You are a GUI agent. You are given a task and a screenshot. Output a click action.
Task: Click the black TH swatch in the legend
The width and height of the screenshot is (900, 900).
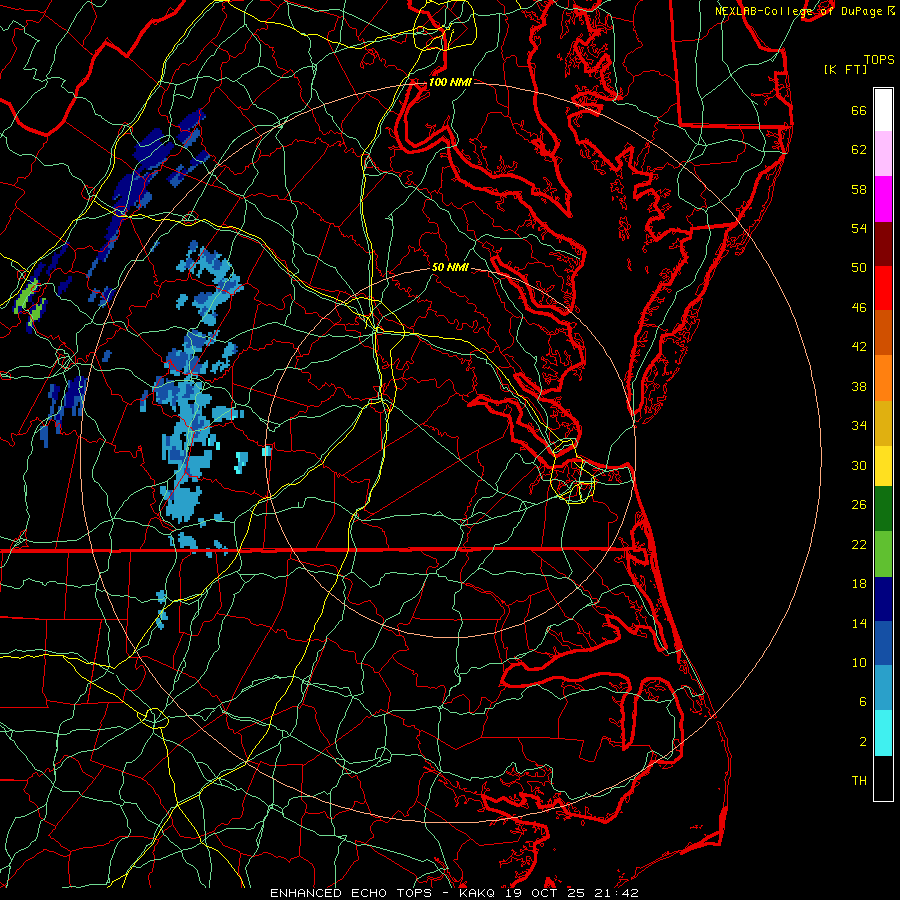(x=883, y=778)
